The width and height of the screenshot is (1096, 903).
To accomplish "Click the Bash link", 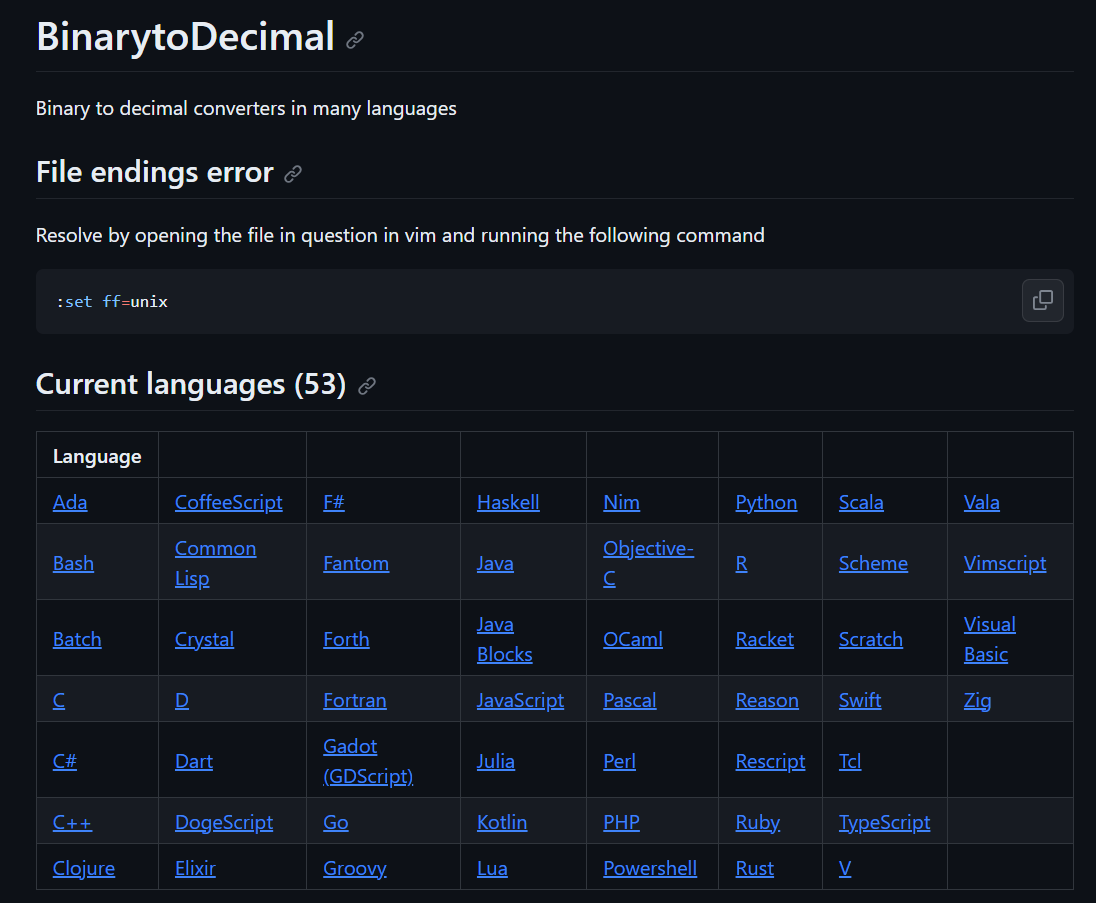I will pyautogui.click(x=73, y=563).
